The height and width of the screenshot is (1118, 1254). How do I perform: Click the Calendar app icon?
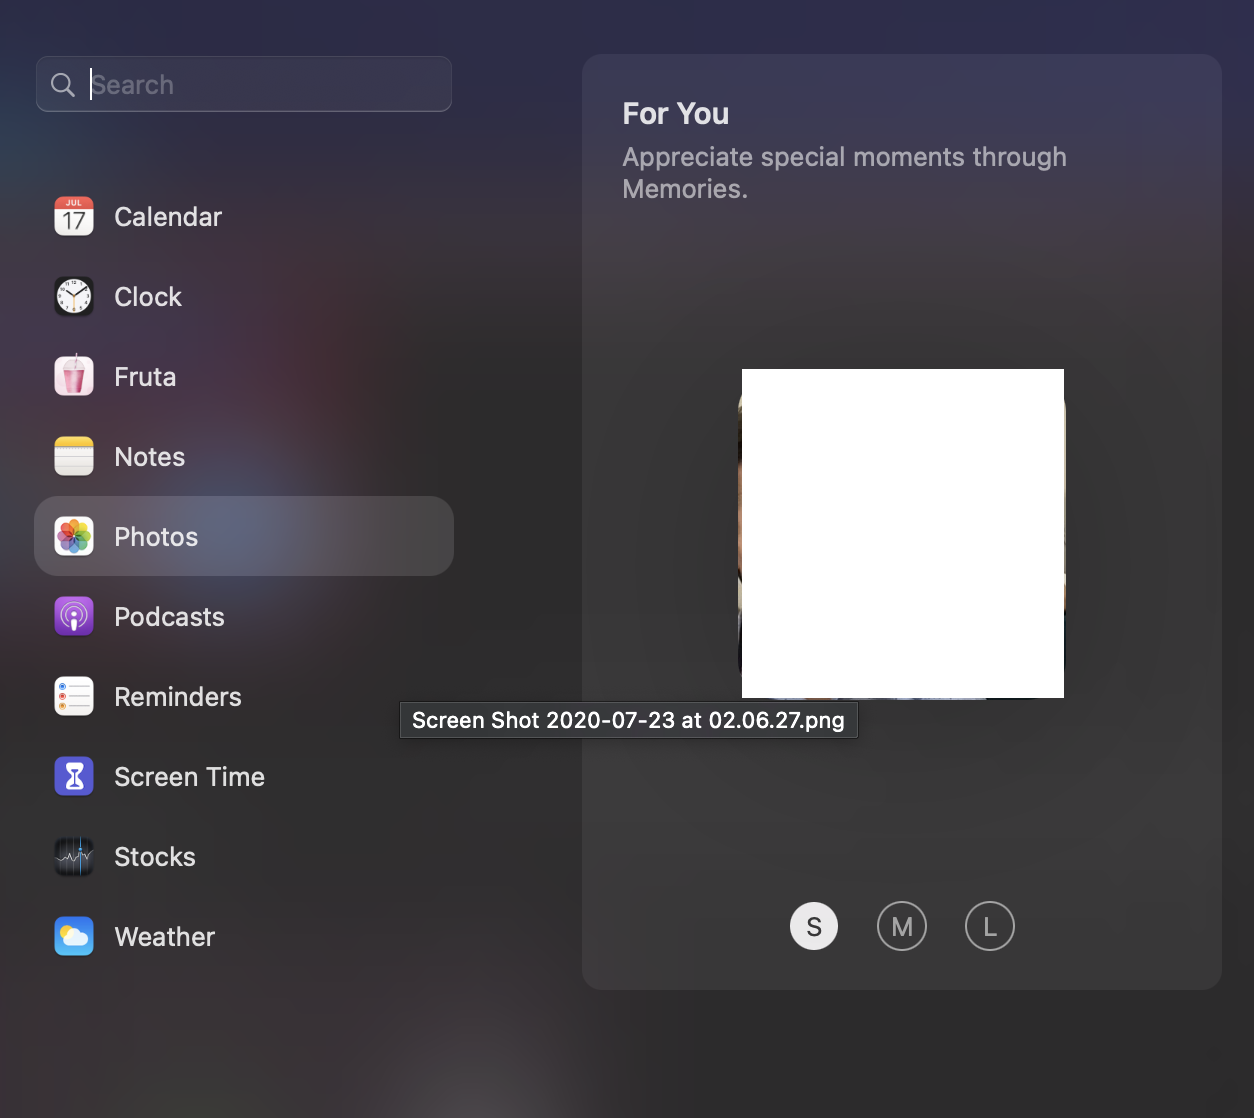(74, 217)
